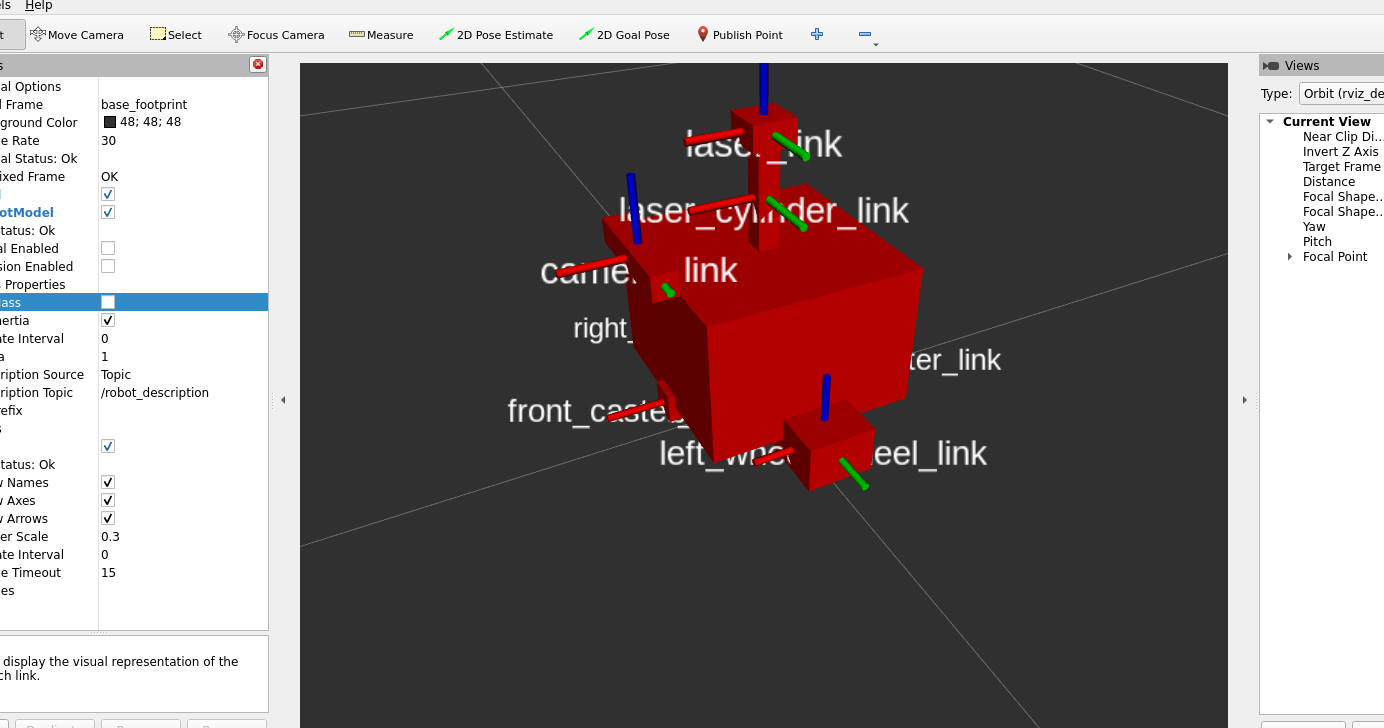
Task: Open the Help menu
Action: click(x=38, y=6)
